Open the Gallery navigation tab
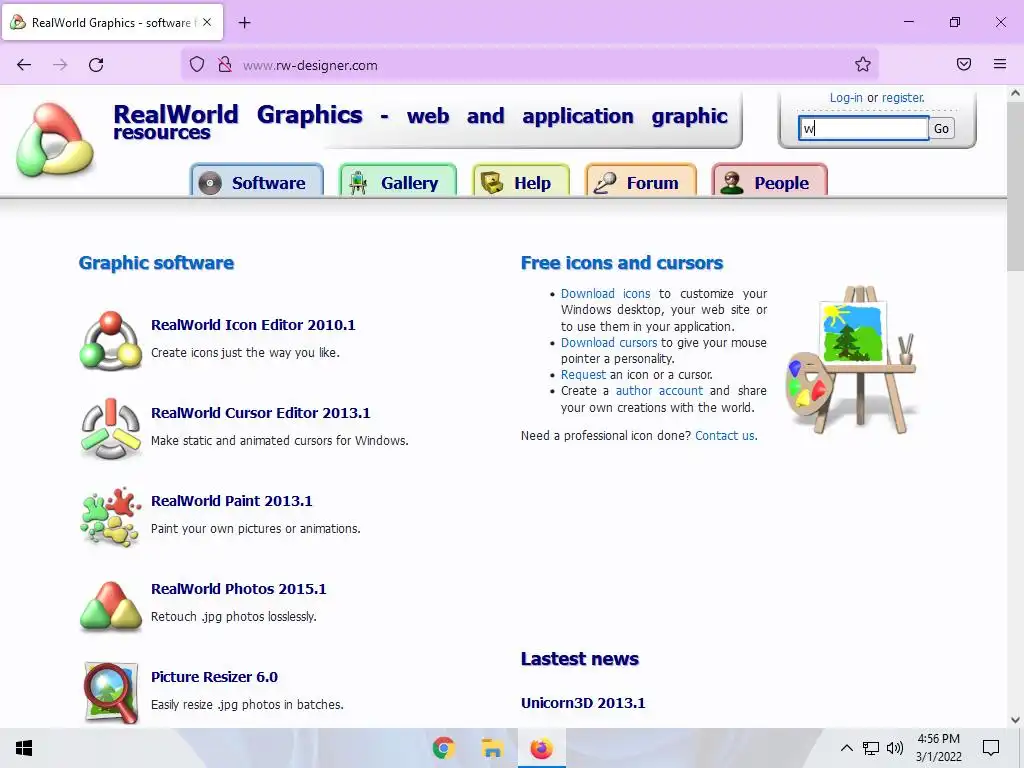The width and height of the screenshot is (1024, 768). tap(398, 181)
